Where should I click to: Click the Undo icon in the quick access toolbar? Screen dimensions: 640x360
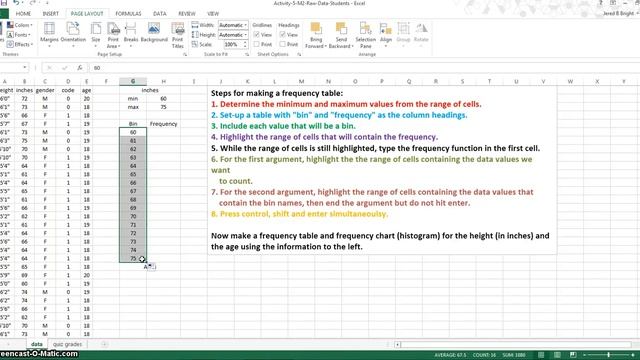16,3
